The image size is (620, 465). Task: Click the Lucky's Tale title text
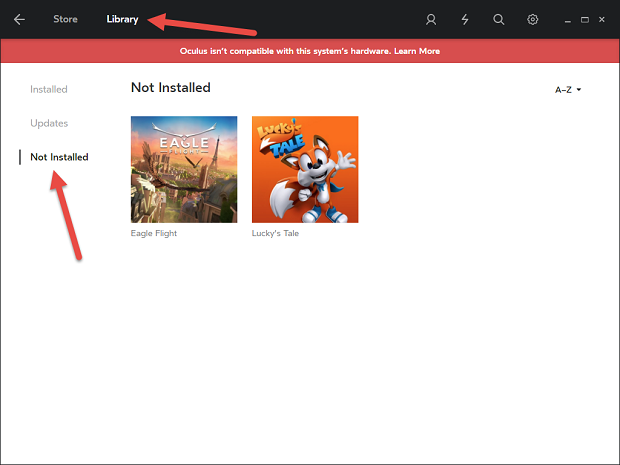point(275,233)
